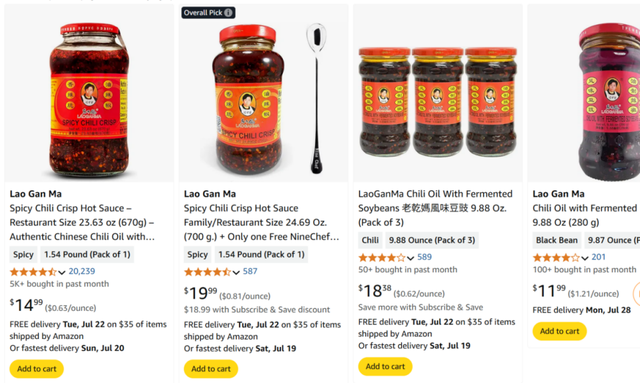Open LaoGanMa Chili Oil With Fermented Soybeans title

click(x=435, y=208)
